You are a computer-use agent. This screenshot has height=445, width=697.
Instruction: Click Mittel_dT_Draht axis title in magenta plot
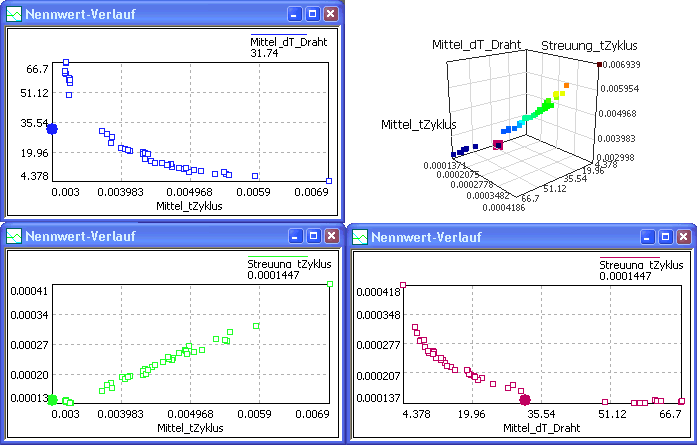pyautogui.click(x=541, y=428)
